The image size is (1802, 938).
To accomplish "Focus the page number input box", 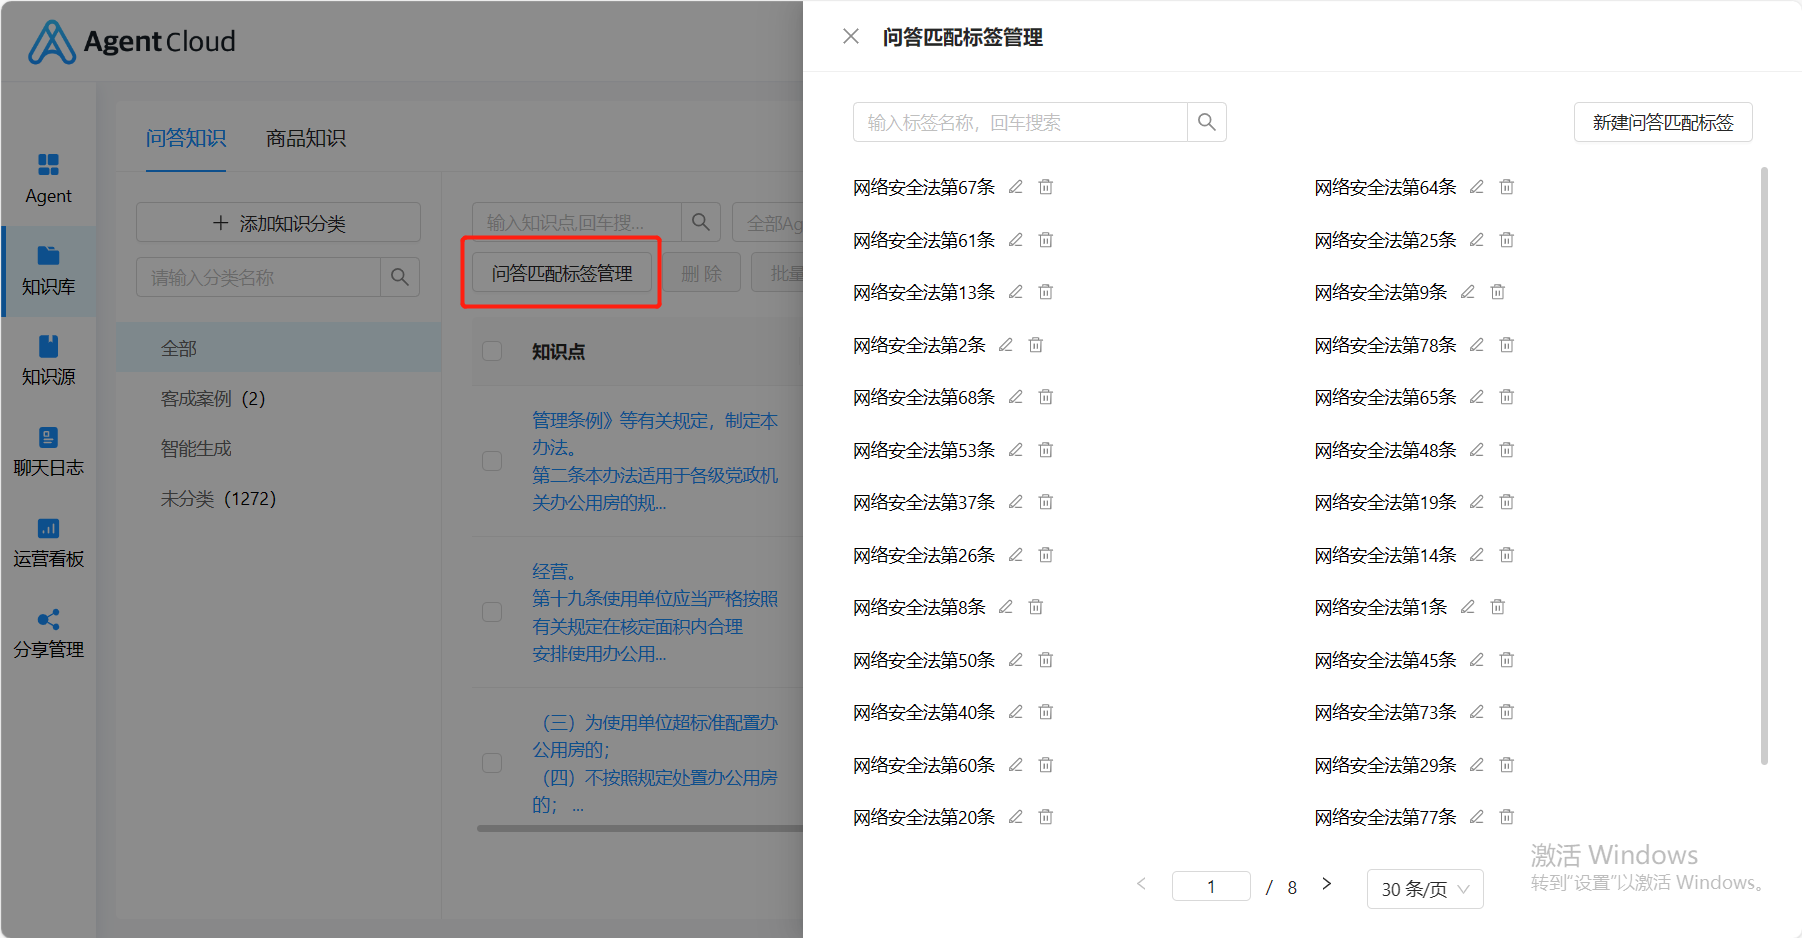I will (x=1211, y=886).
